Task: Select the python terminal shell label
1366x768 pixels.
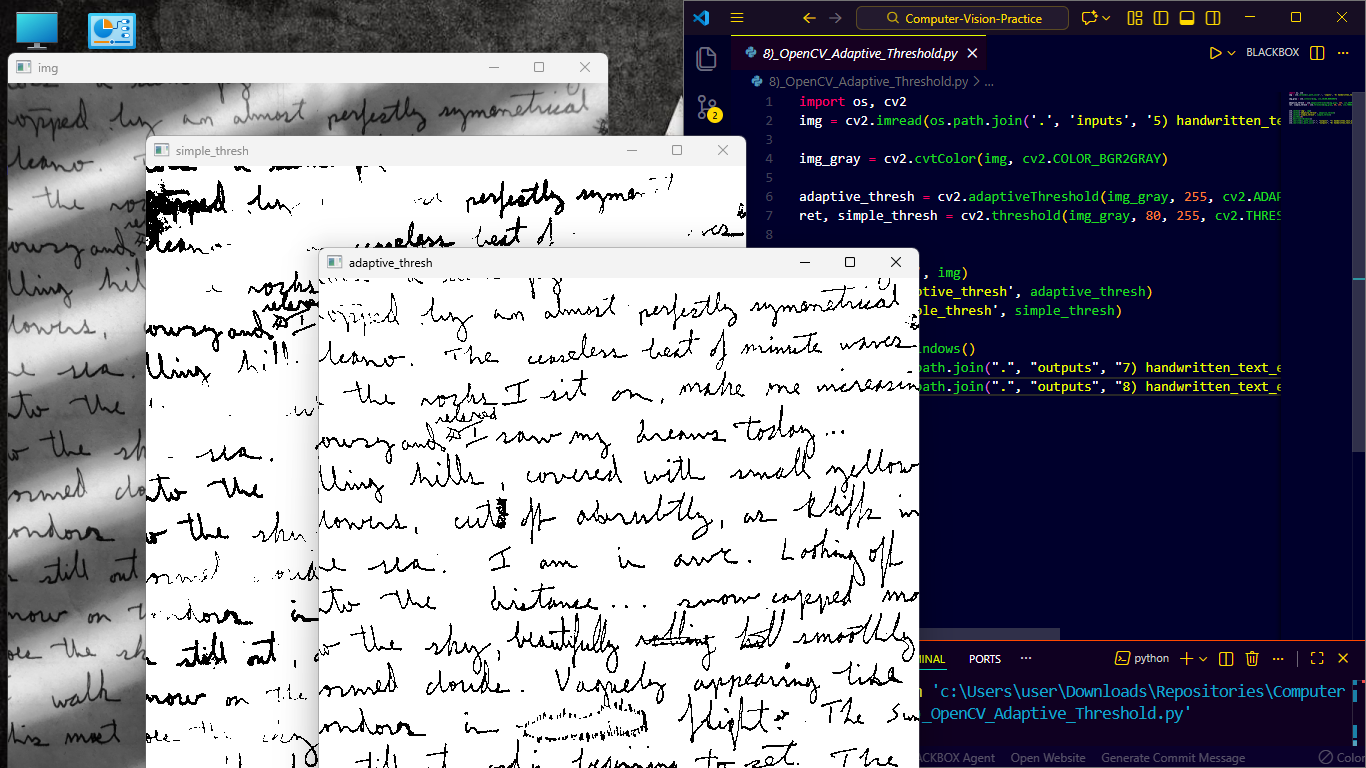Action: [1142, 658]
